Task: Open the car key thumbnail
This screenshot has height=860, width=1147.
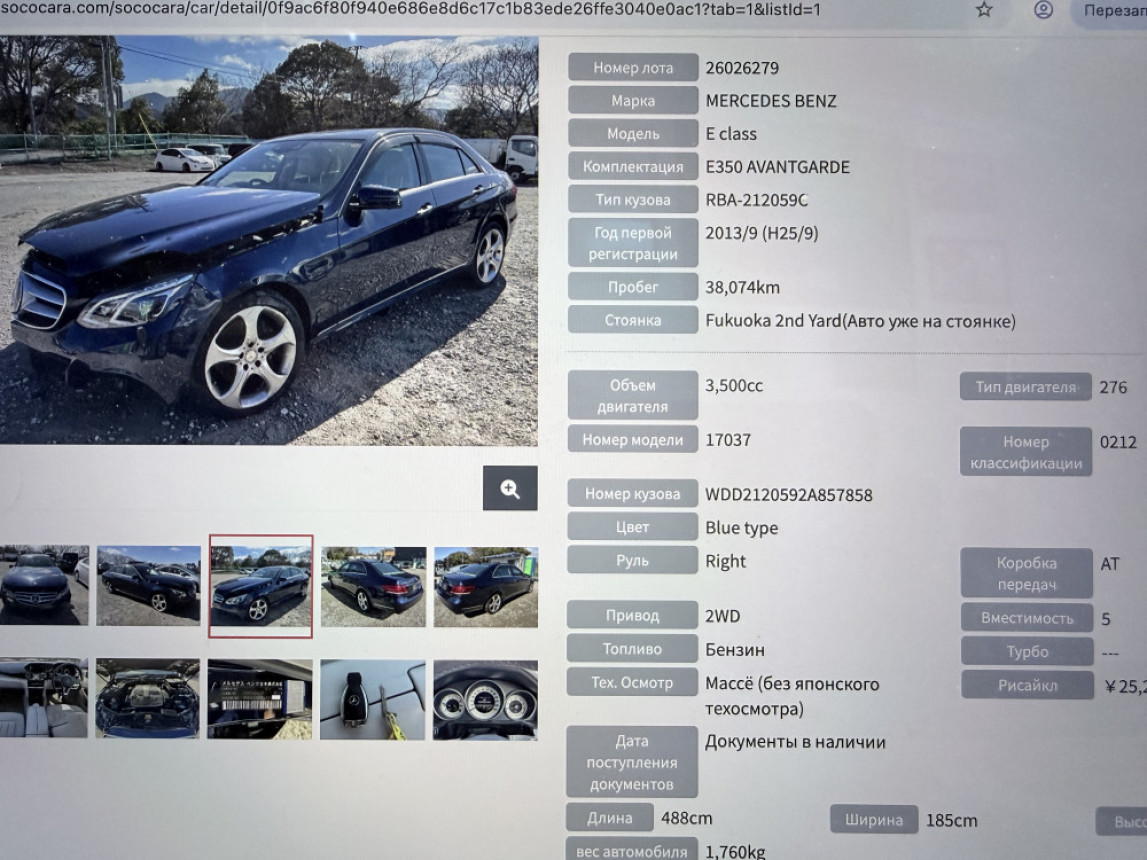Action: pyautogui.click(x=373, y=700)
